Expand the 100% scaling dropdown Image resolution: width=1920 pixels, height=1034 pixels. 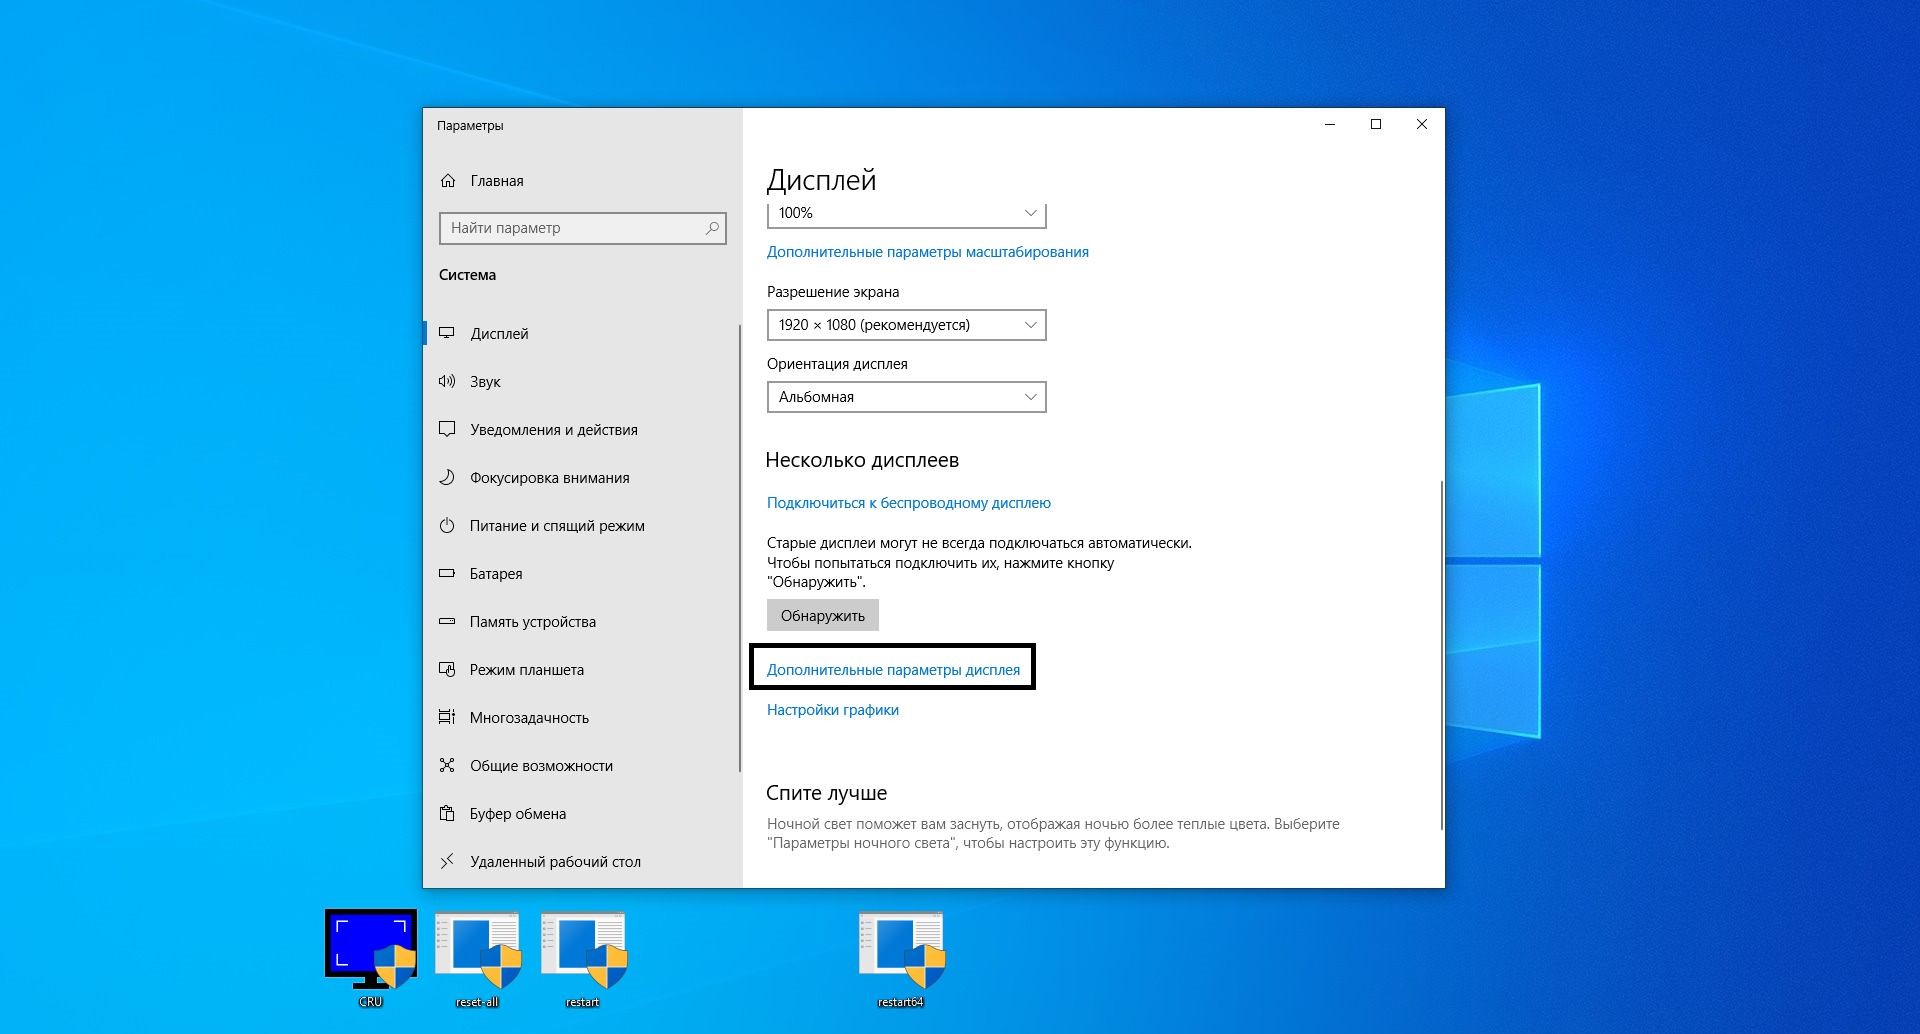(x=906, y=214)
